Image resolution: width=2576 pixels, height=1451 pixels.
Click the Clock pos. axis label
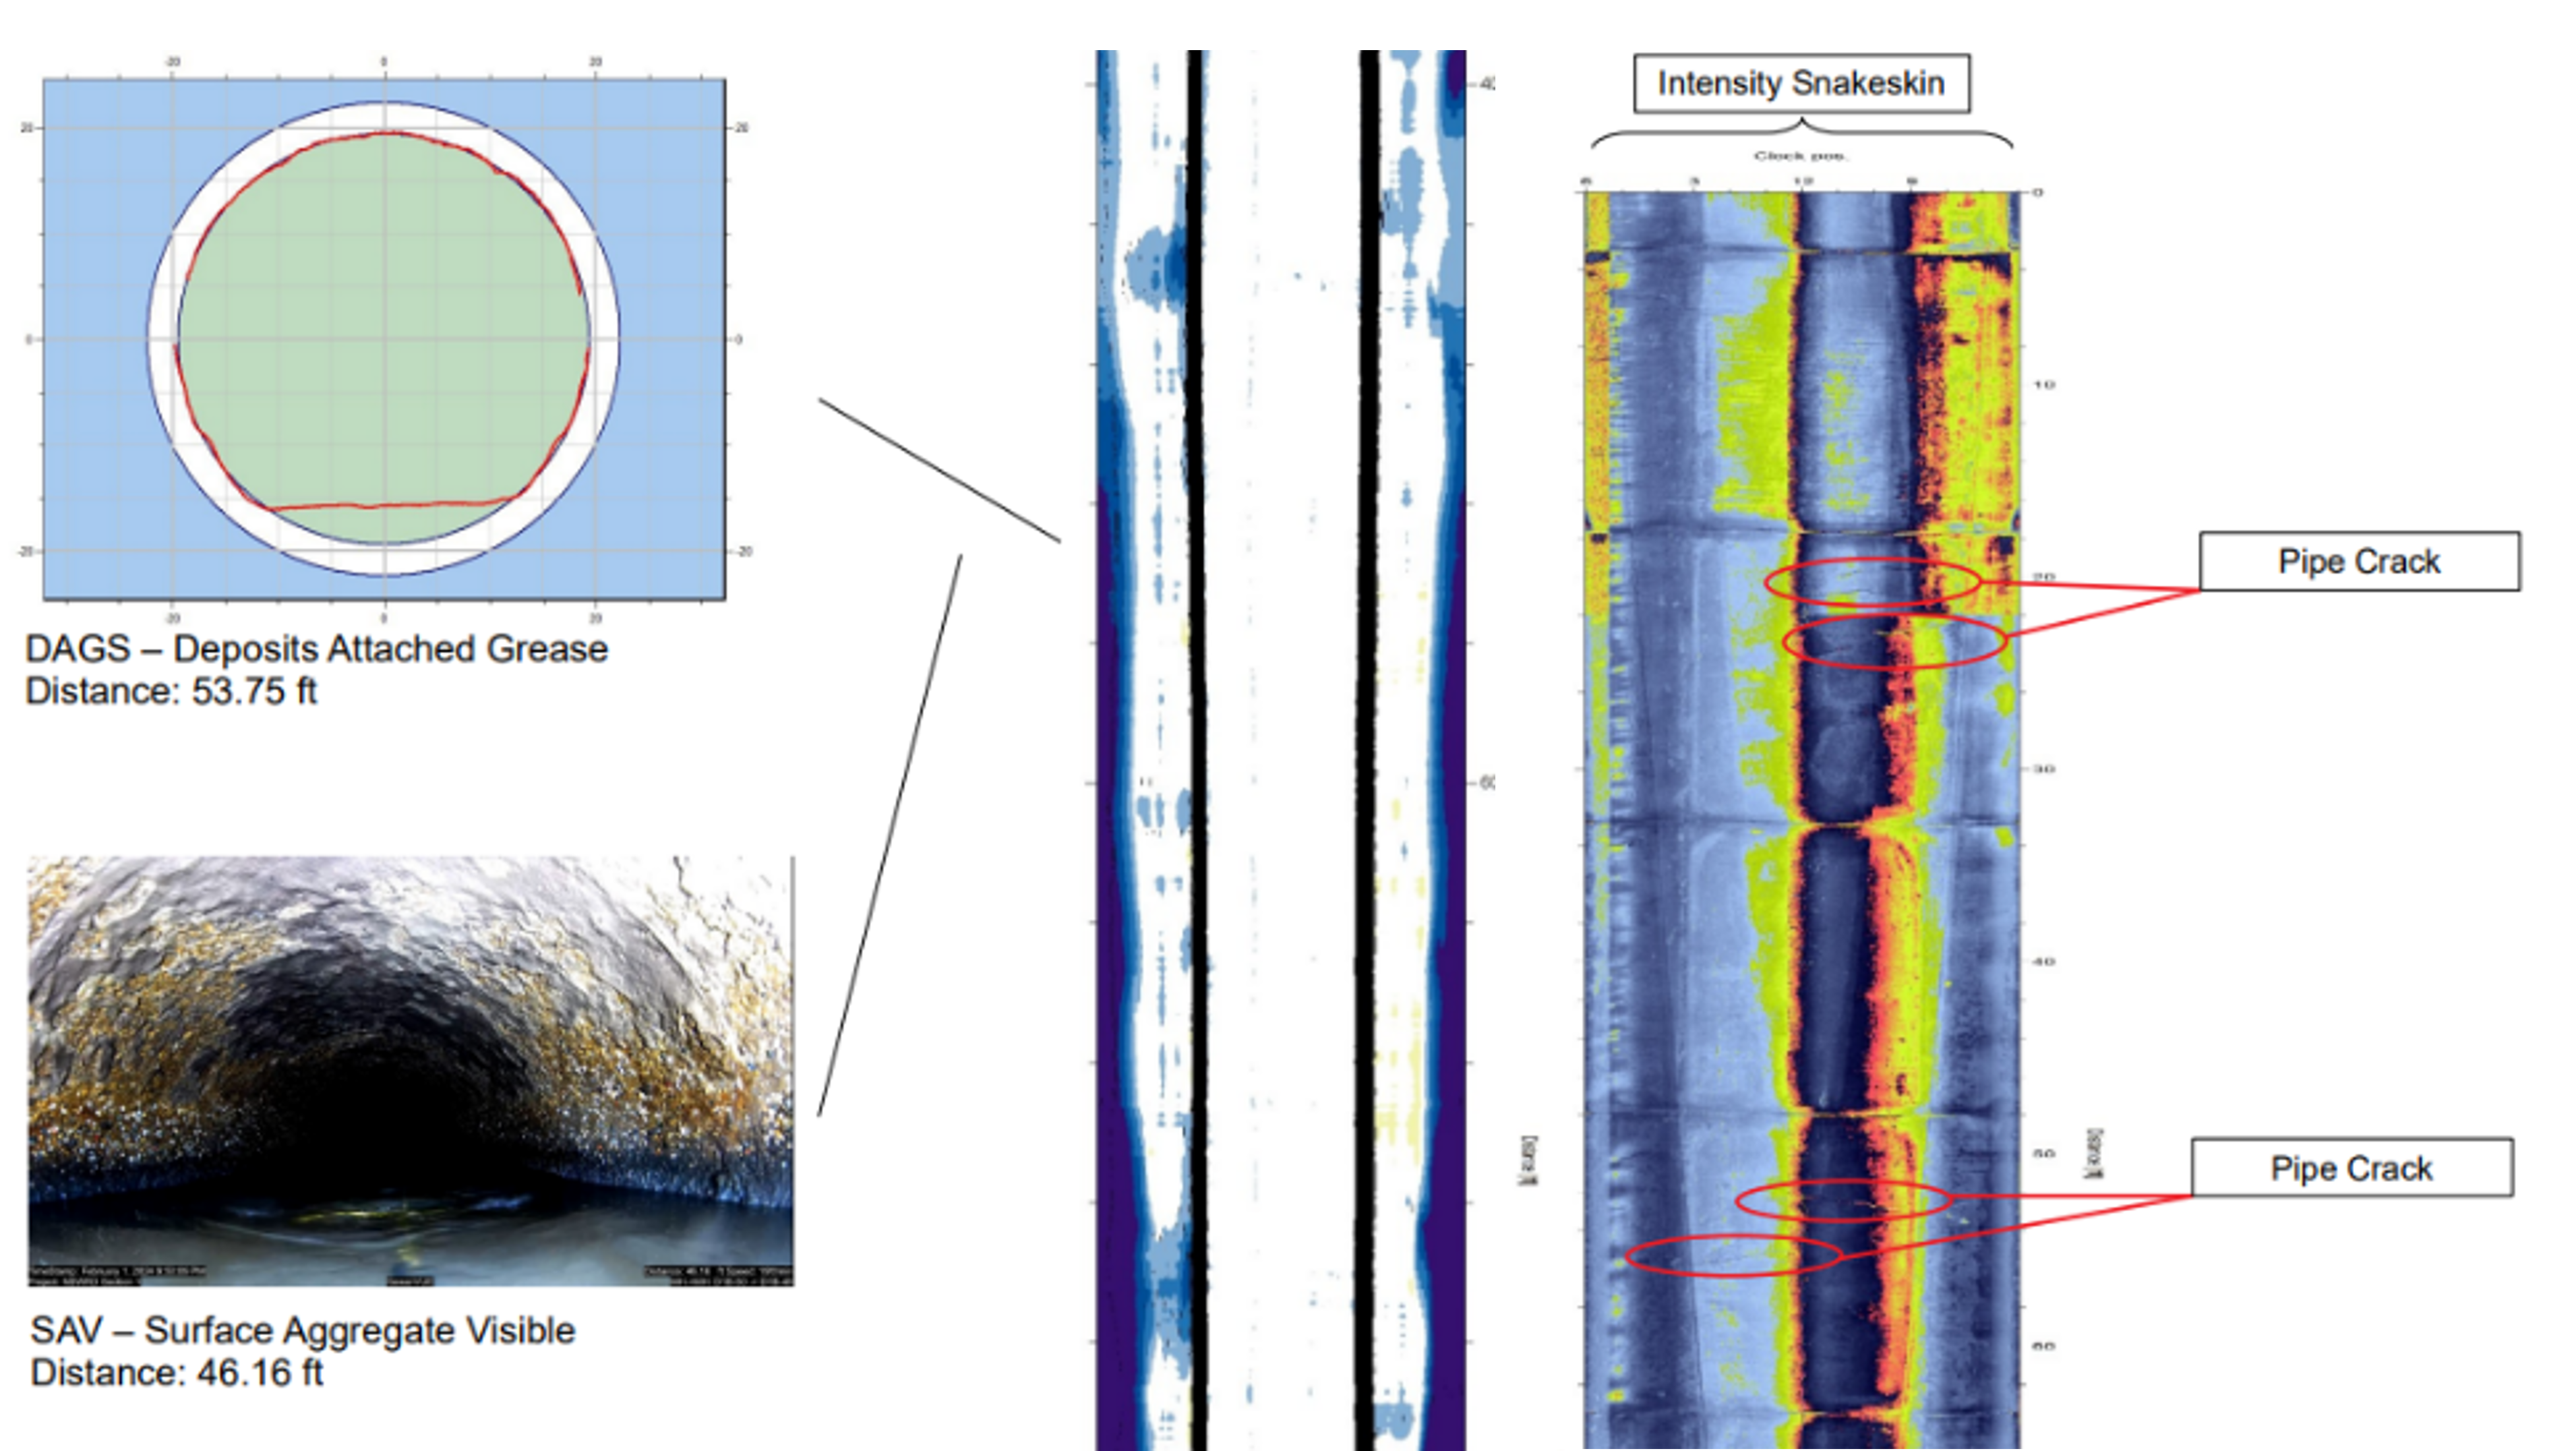[1801, 156]
